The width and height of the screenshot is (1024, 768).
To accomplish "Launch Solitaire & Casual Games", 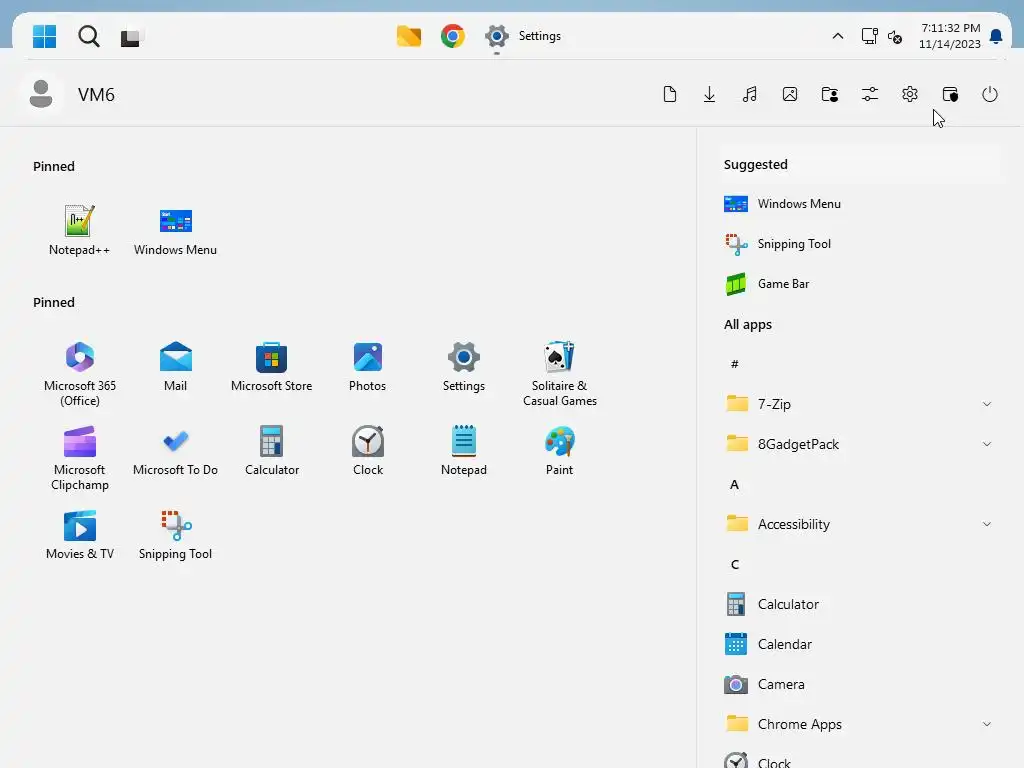I will (560, 374).
